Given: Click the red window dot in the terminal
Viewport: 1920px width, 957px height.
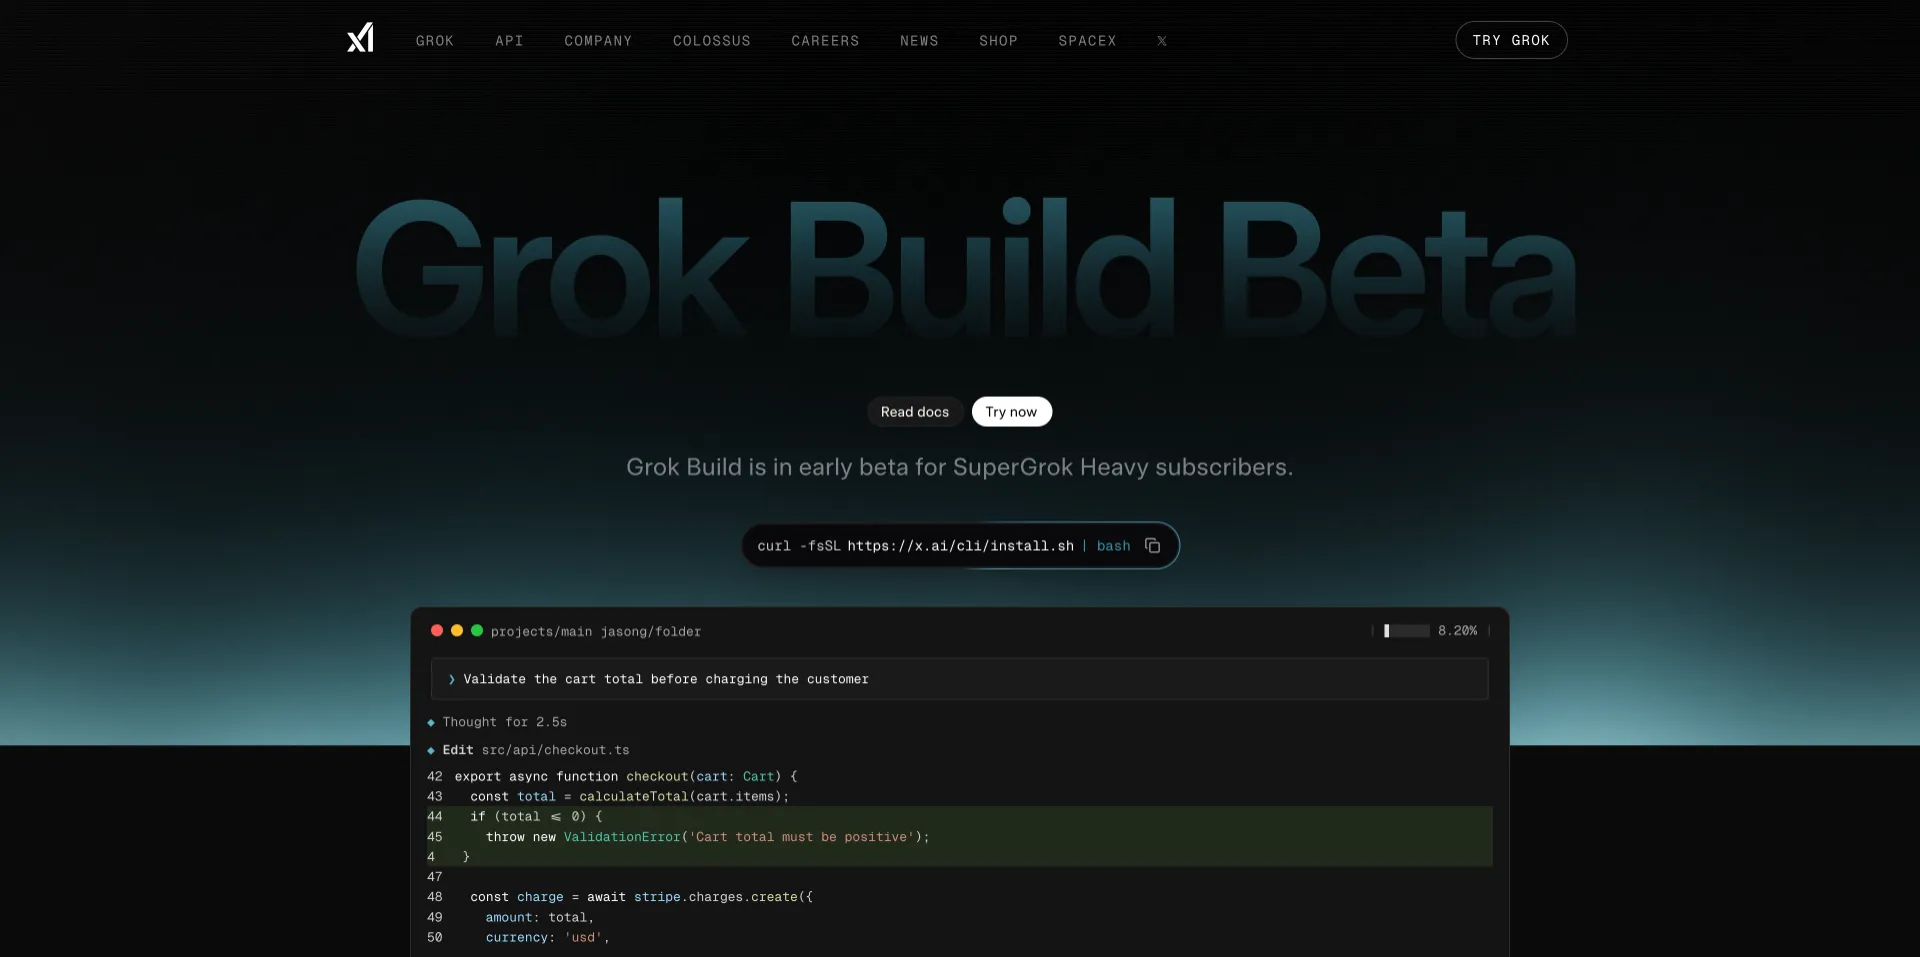Looking at the screenshot, I should pos(437,631).
